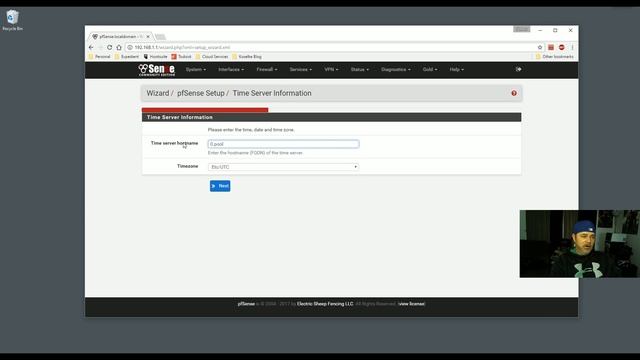Open the Other bookmarks folder
The image size is (640, 360).
(555, 57)
